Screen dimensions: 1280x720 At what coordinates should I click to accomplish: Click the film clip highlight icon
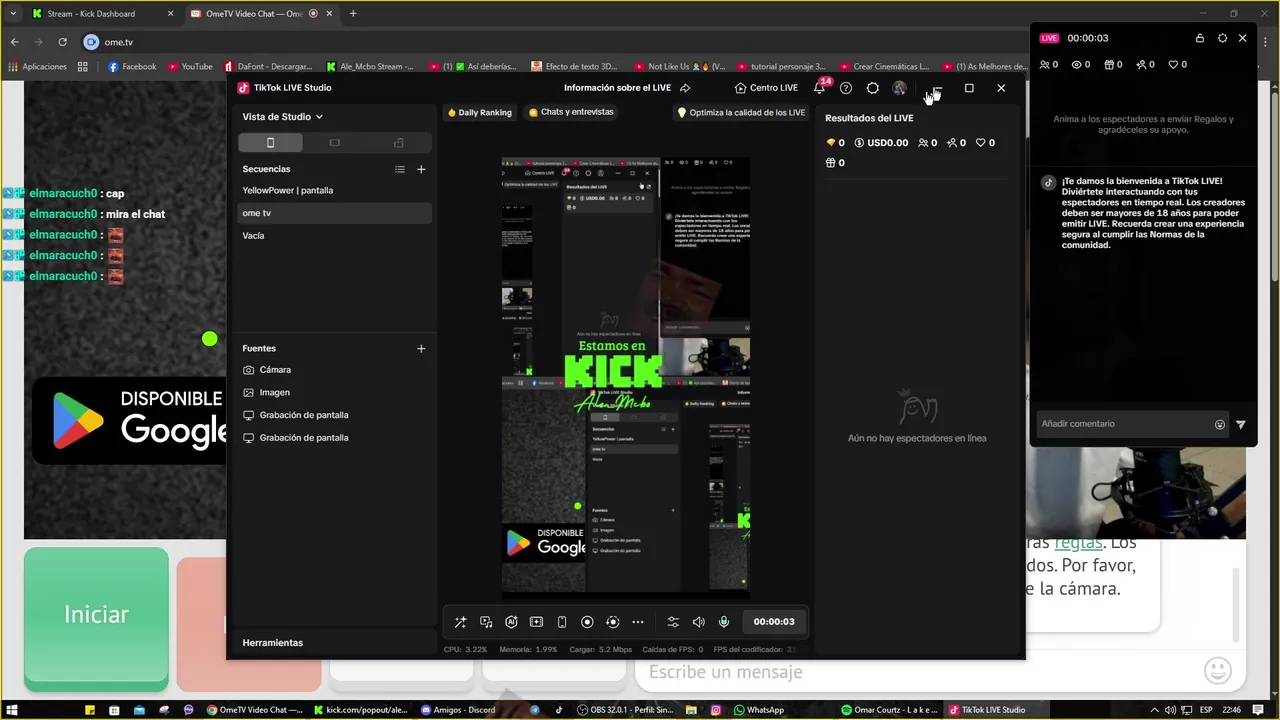click(x=536, y=622)
